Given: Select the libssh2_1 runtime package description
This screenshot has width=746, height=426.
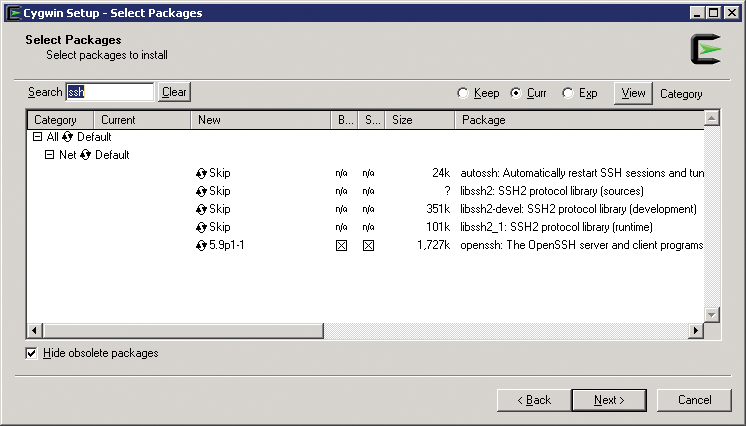Looking at the screenshot, I should 557,228.
